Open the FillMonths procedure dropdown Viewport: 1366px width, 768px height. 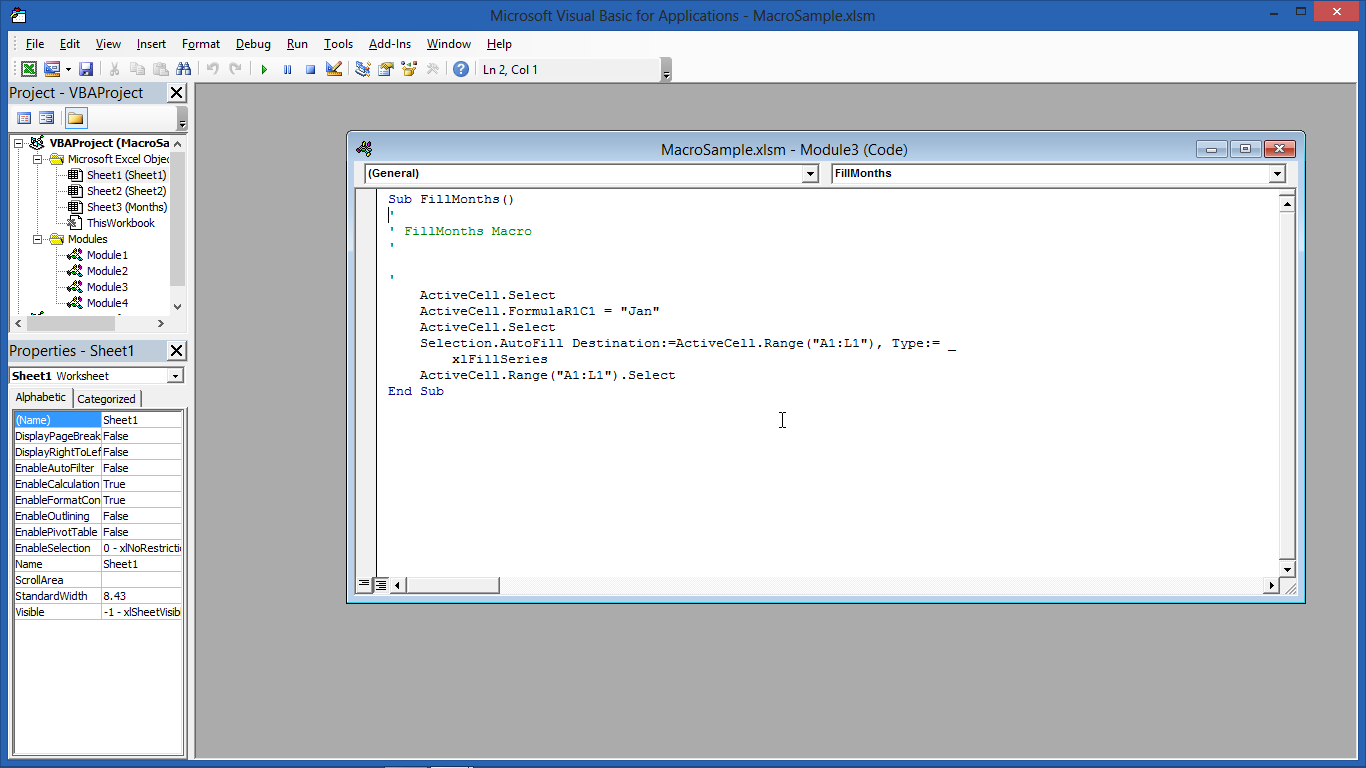tap(1277, 173)
